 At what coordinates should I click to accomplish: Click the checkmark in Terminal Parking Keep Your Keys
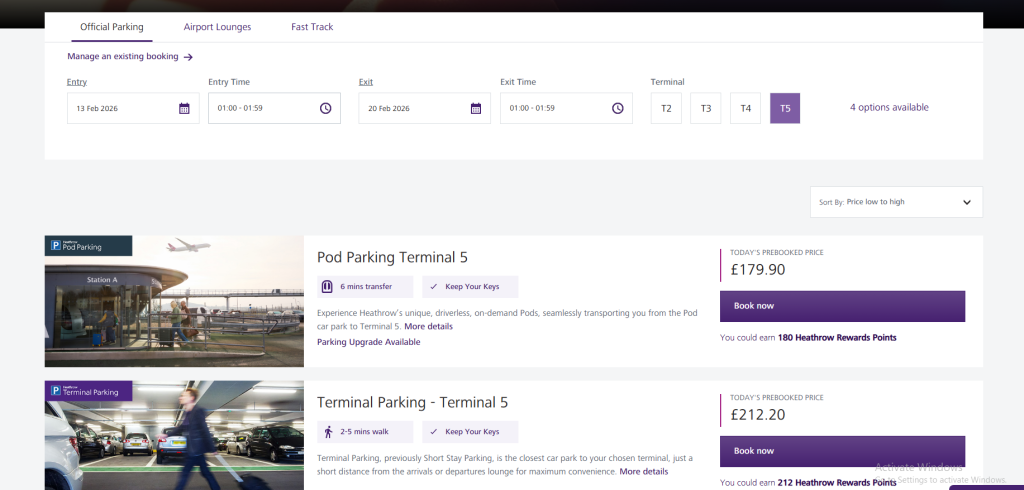434,432
